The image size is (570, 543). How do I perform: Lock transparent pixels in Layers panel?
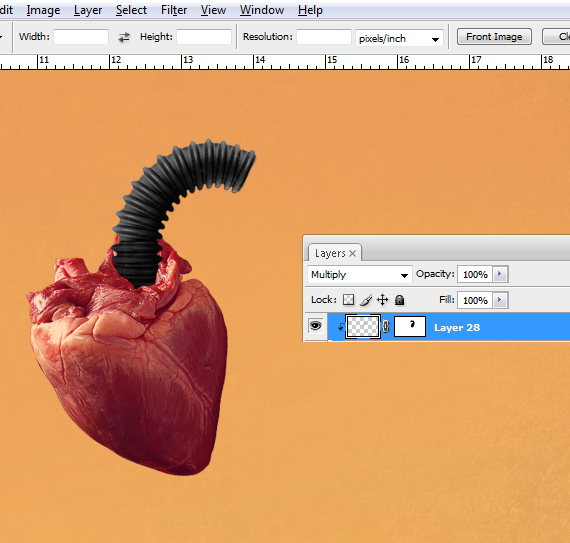click(348, 300)
